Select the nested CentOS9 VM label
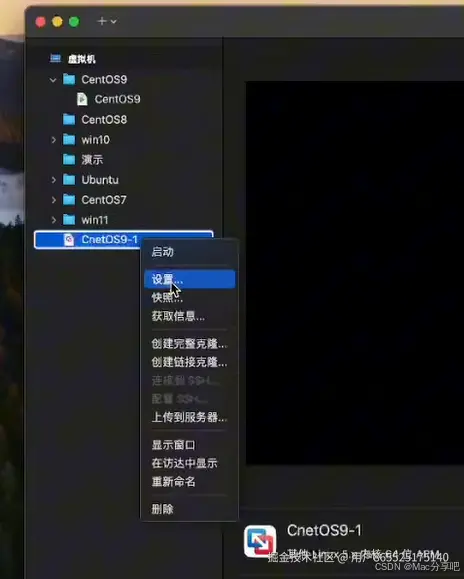 [117, 99]
